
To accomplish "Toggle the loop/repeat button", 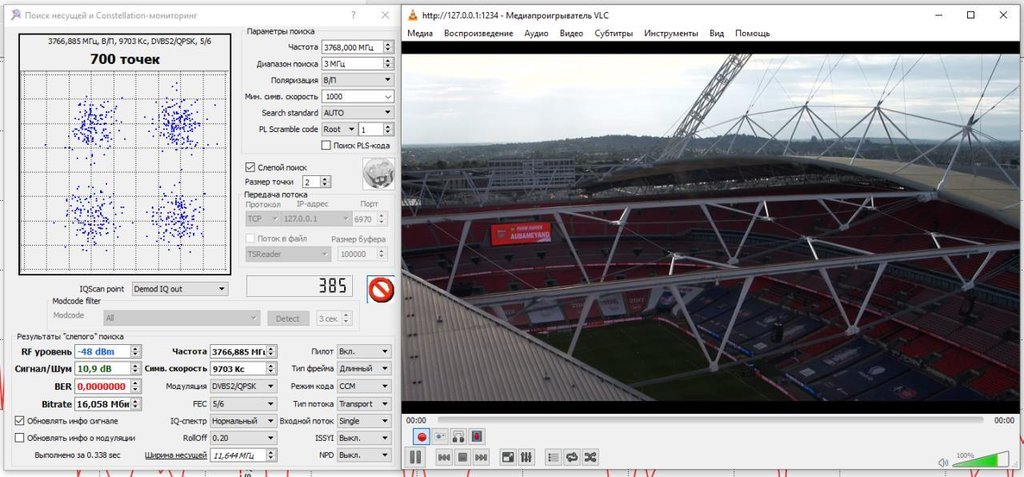I will [x=572, y=457].
